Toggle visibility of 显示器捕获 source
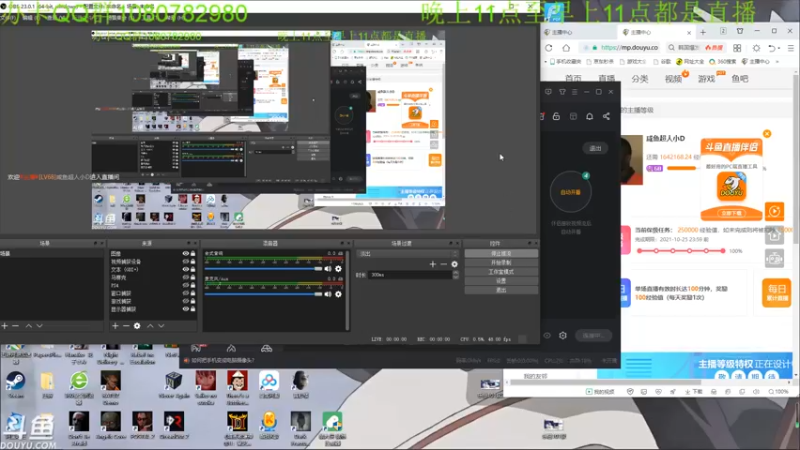This screenshot has width=800, height=450. pyautogui.click(x=186, y=309)
